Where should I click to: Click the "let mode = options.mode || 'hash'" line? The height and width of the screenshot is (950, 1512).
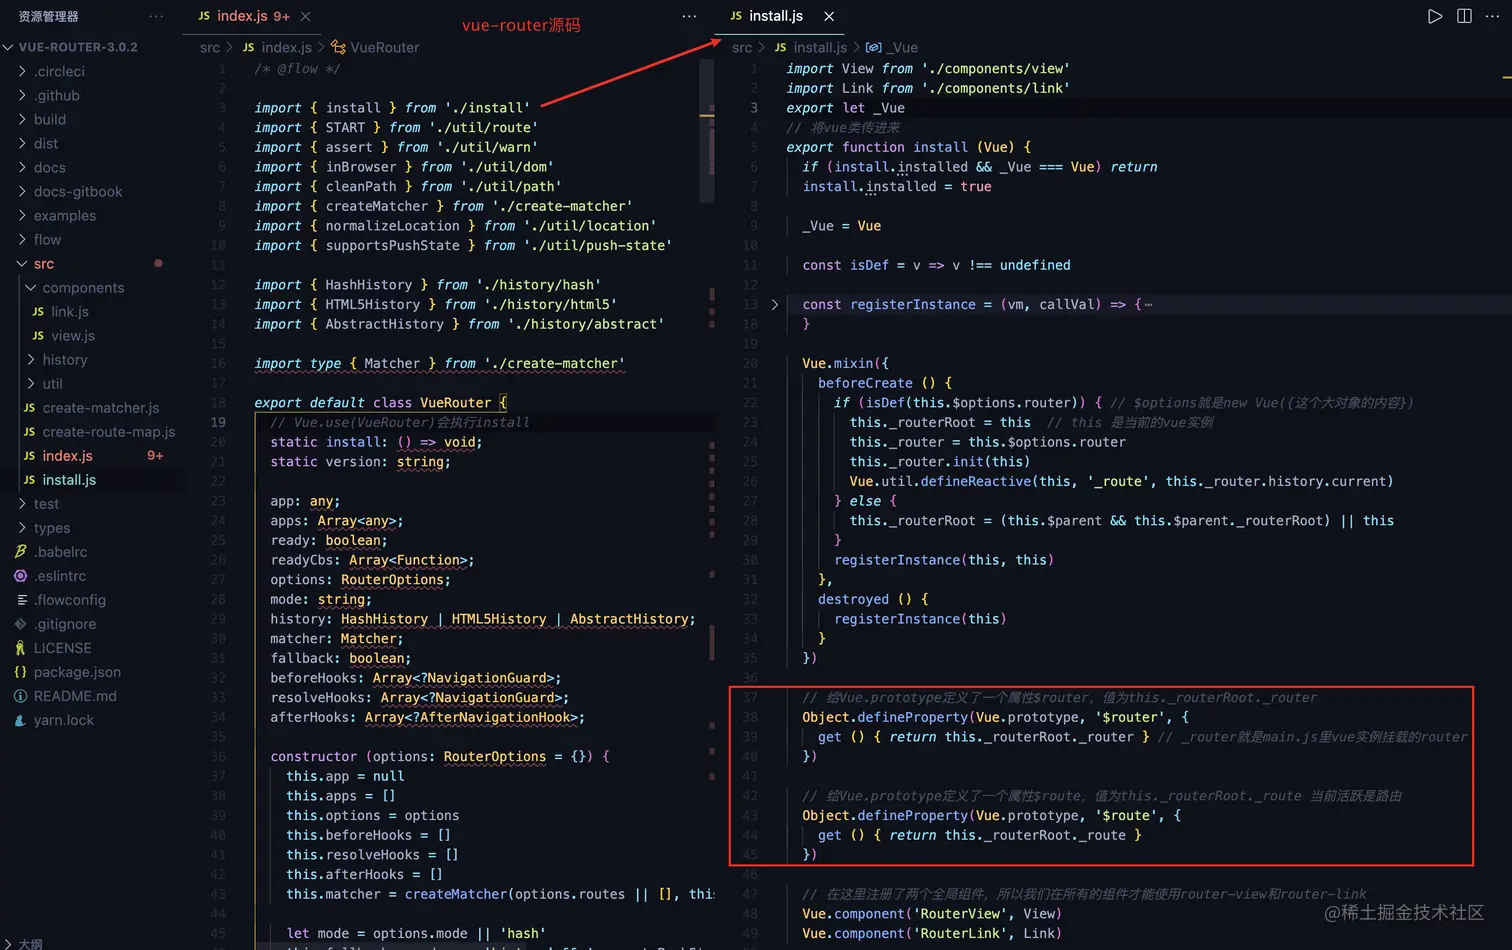pos(416,934)
